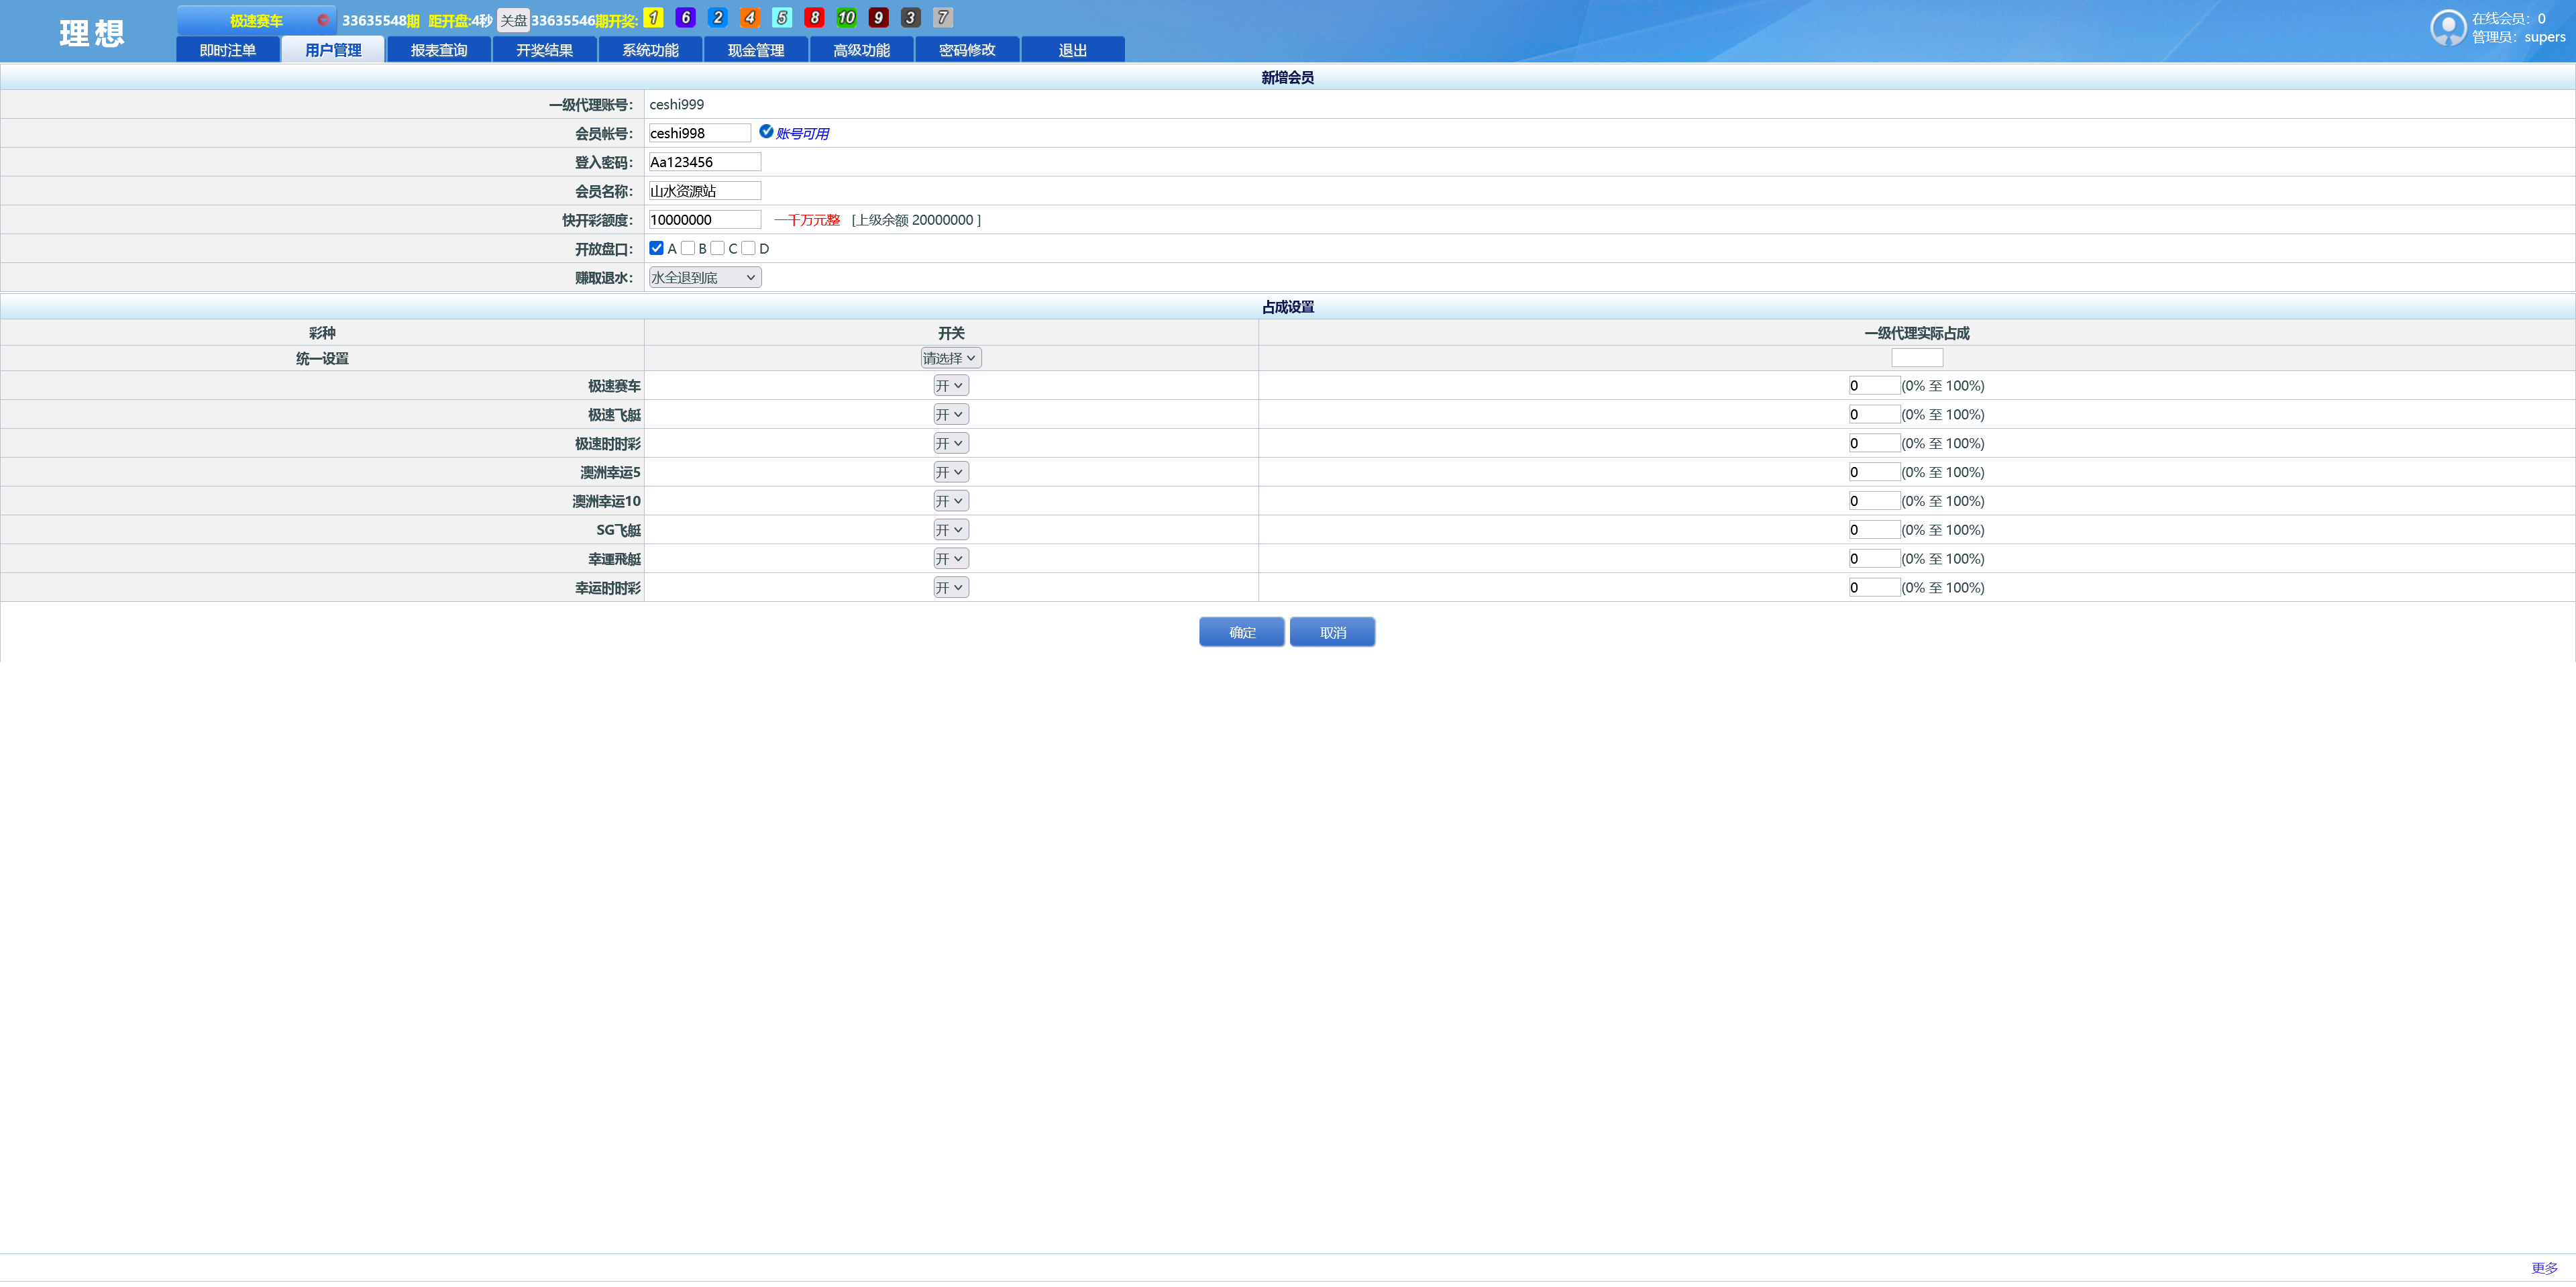Click the purple number 6 ball icon
The width and height of the screenshot is (2576, 1287).
click(685, 18)
